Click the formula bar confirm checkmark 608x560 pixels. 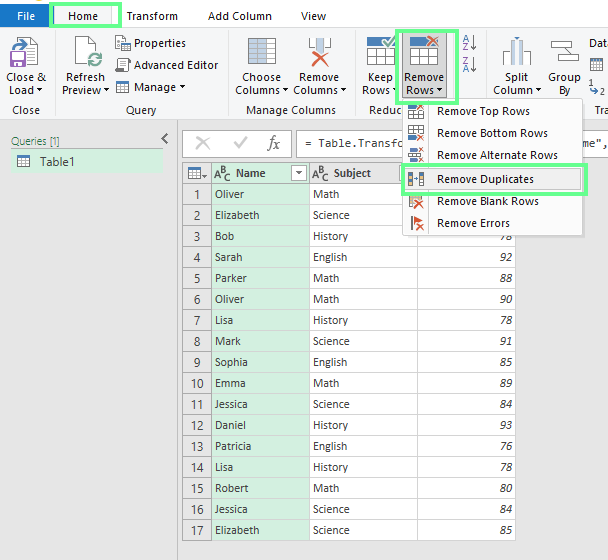point(238,143)
